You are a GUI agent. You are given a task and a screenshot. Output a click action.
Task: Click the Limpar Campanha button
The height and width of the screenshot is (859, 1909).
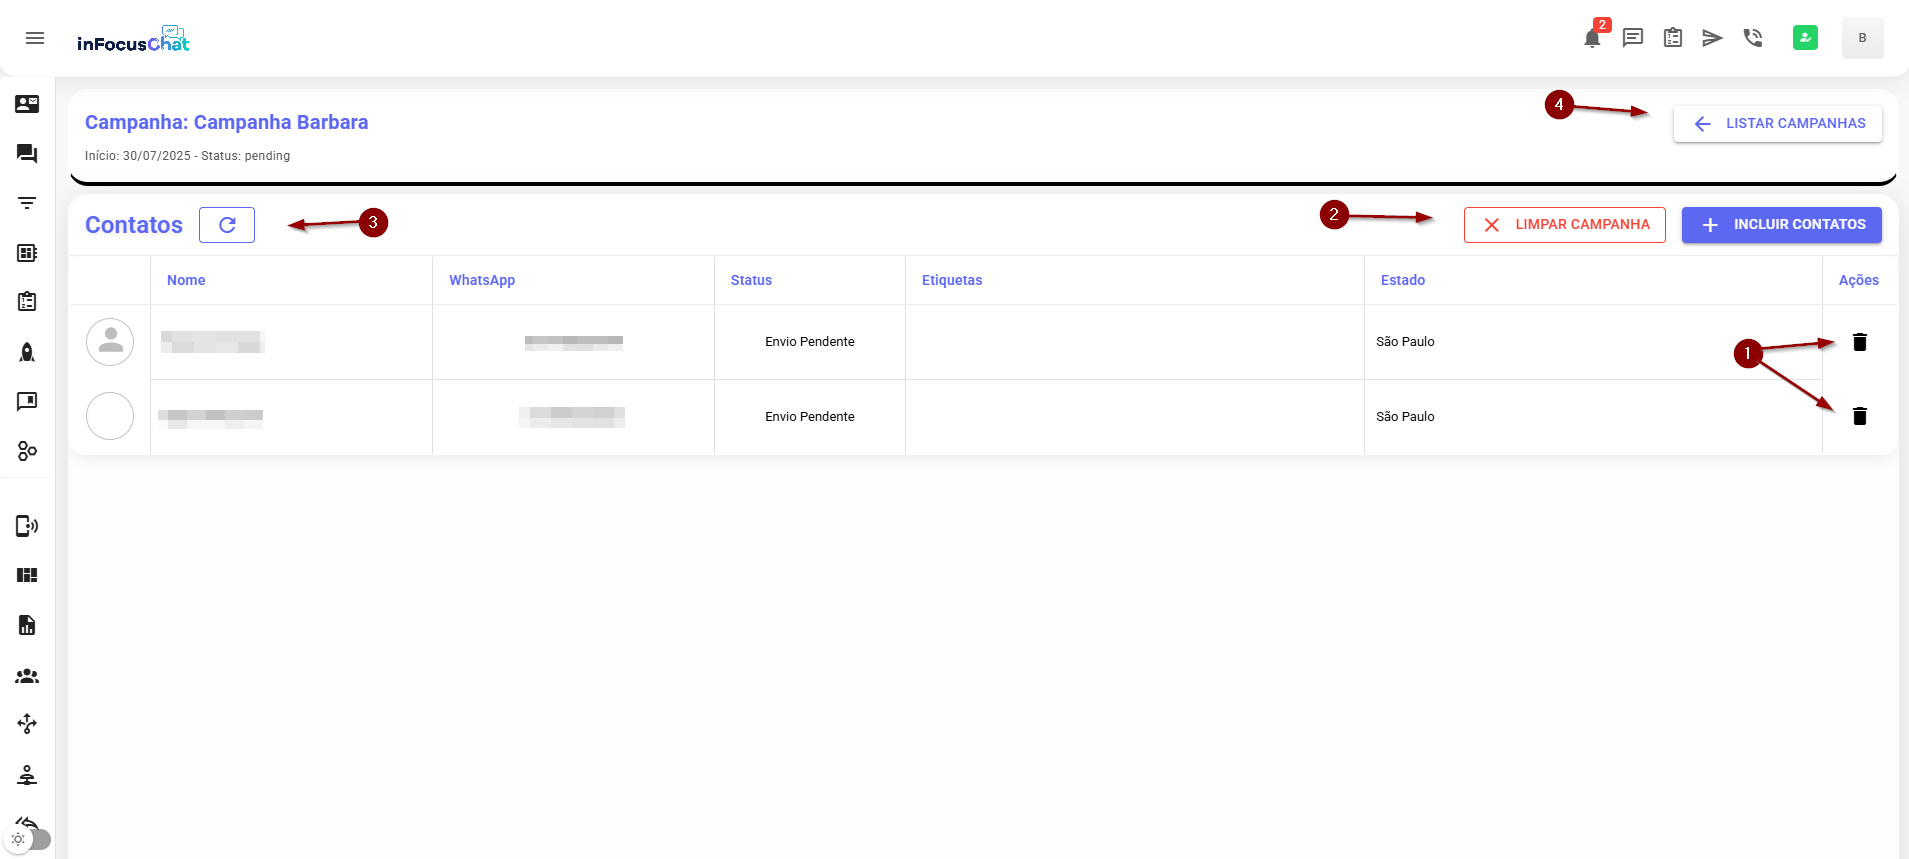[1564, 225]
